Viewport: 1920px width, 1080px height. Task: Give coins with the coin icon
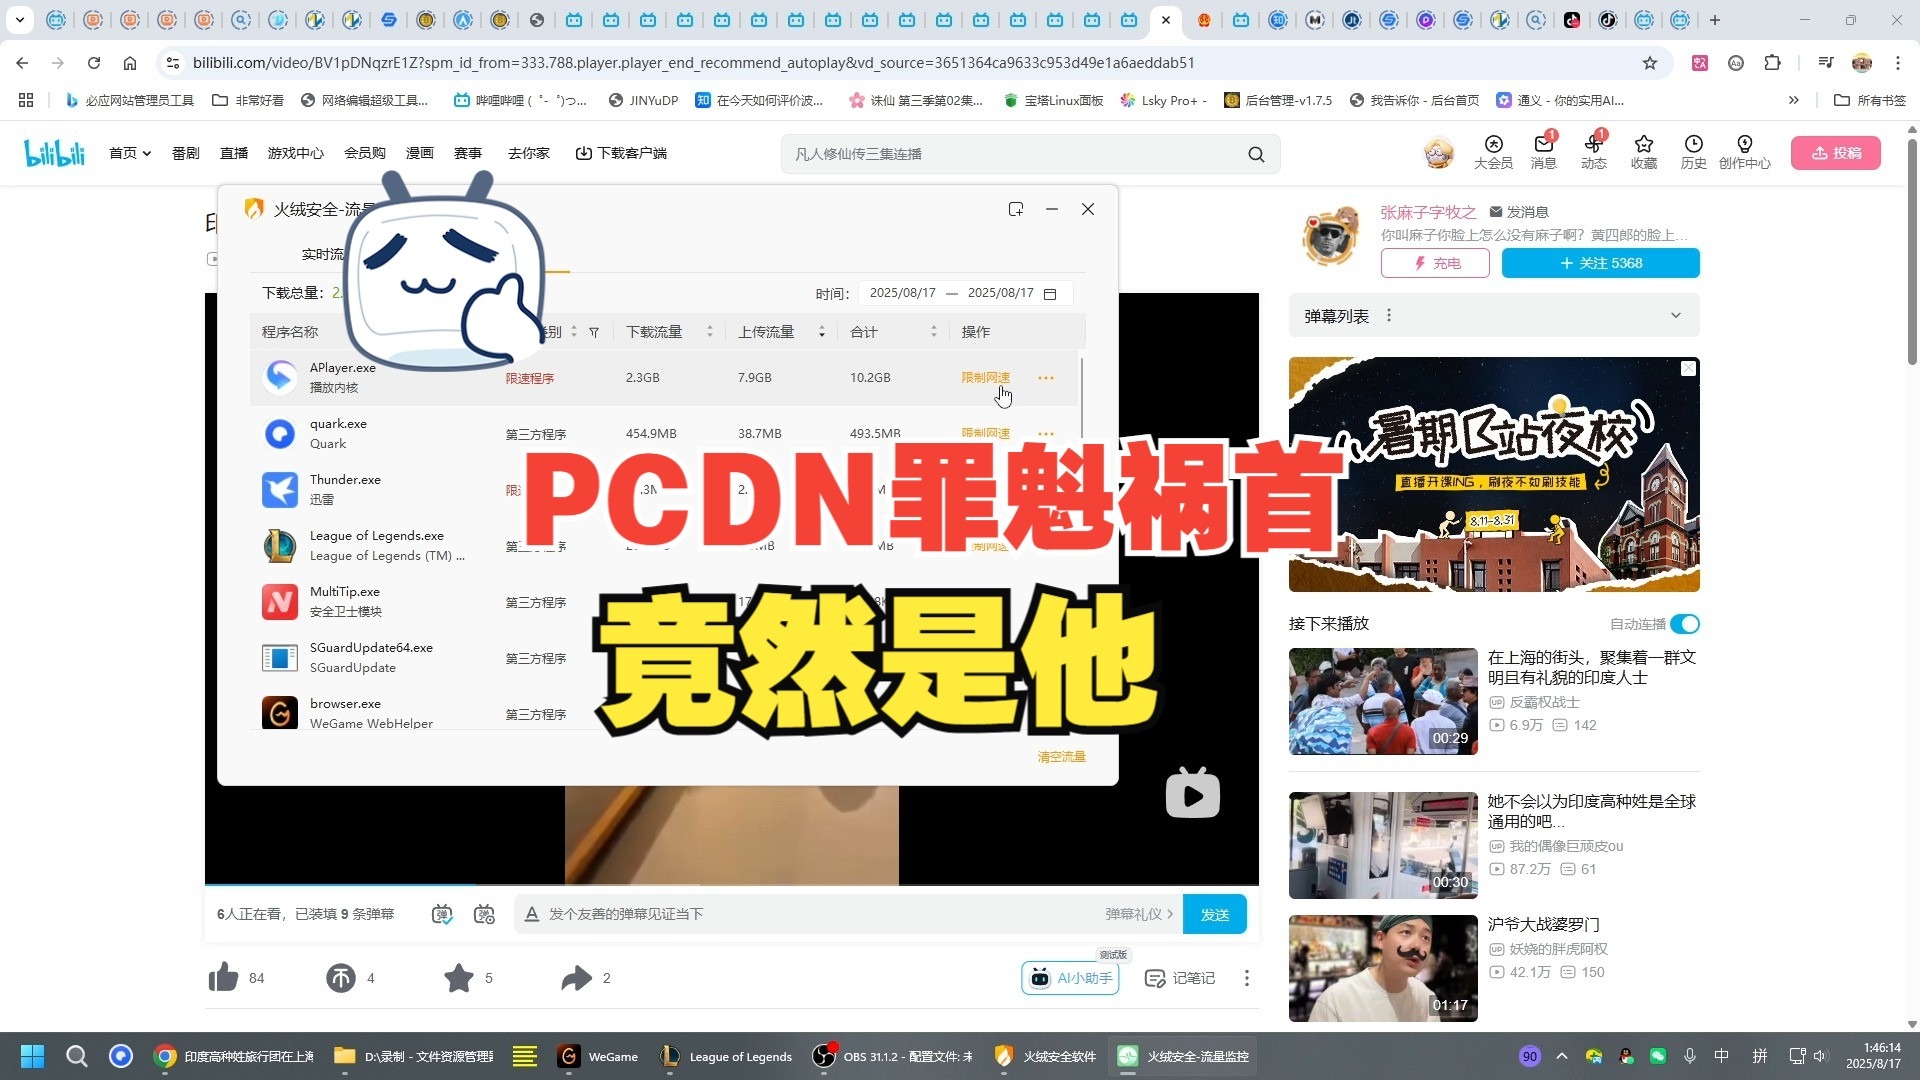(341, 977)
